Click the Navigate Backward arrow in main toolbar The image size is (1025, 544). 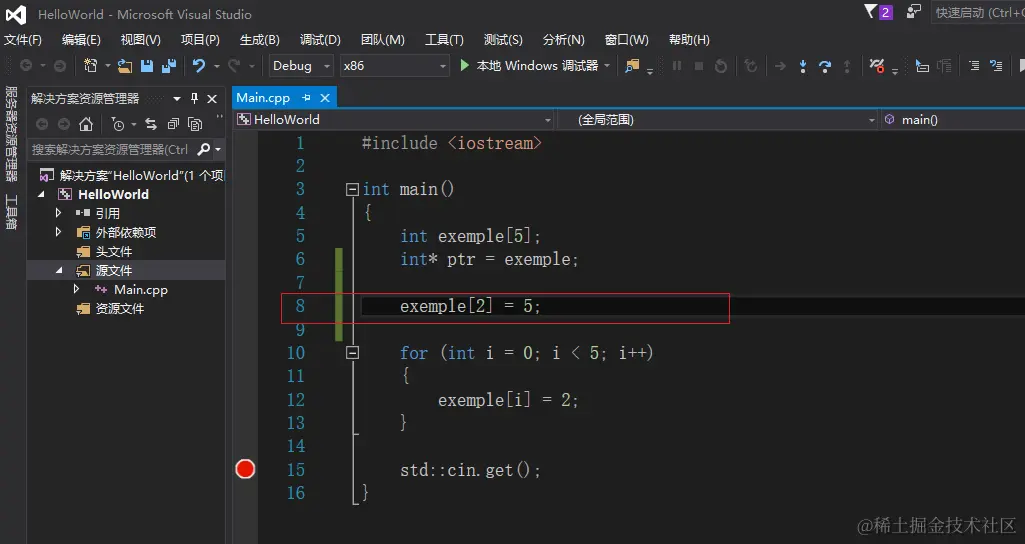coord(26,65)
